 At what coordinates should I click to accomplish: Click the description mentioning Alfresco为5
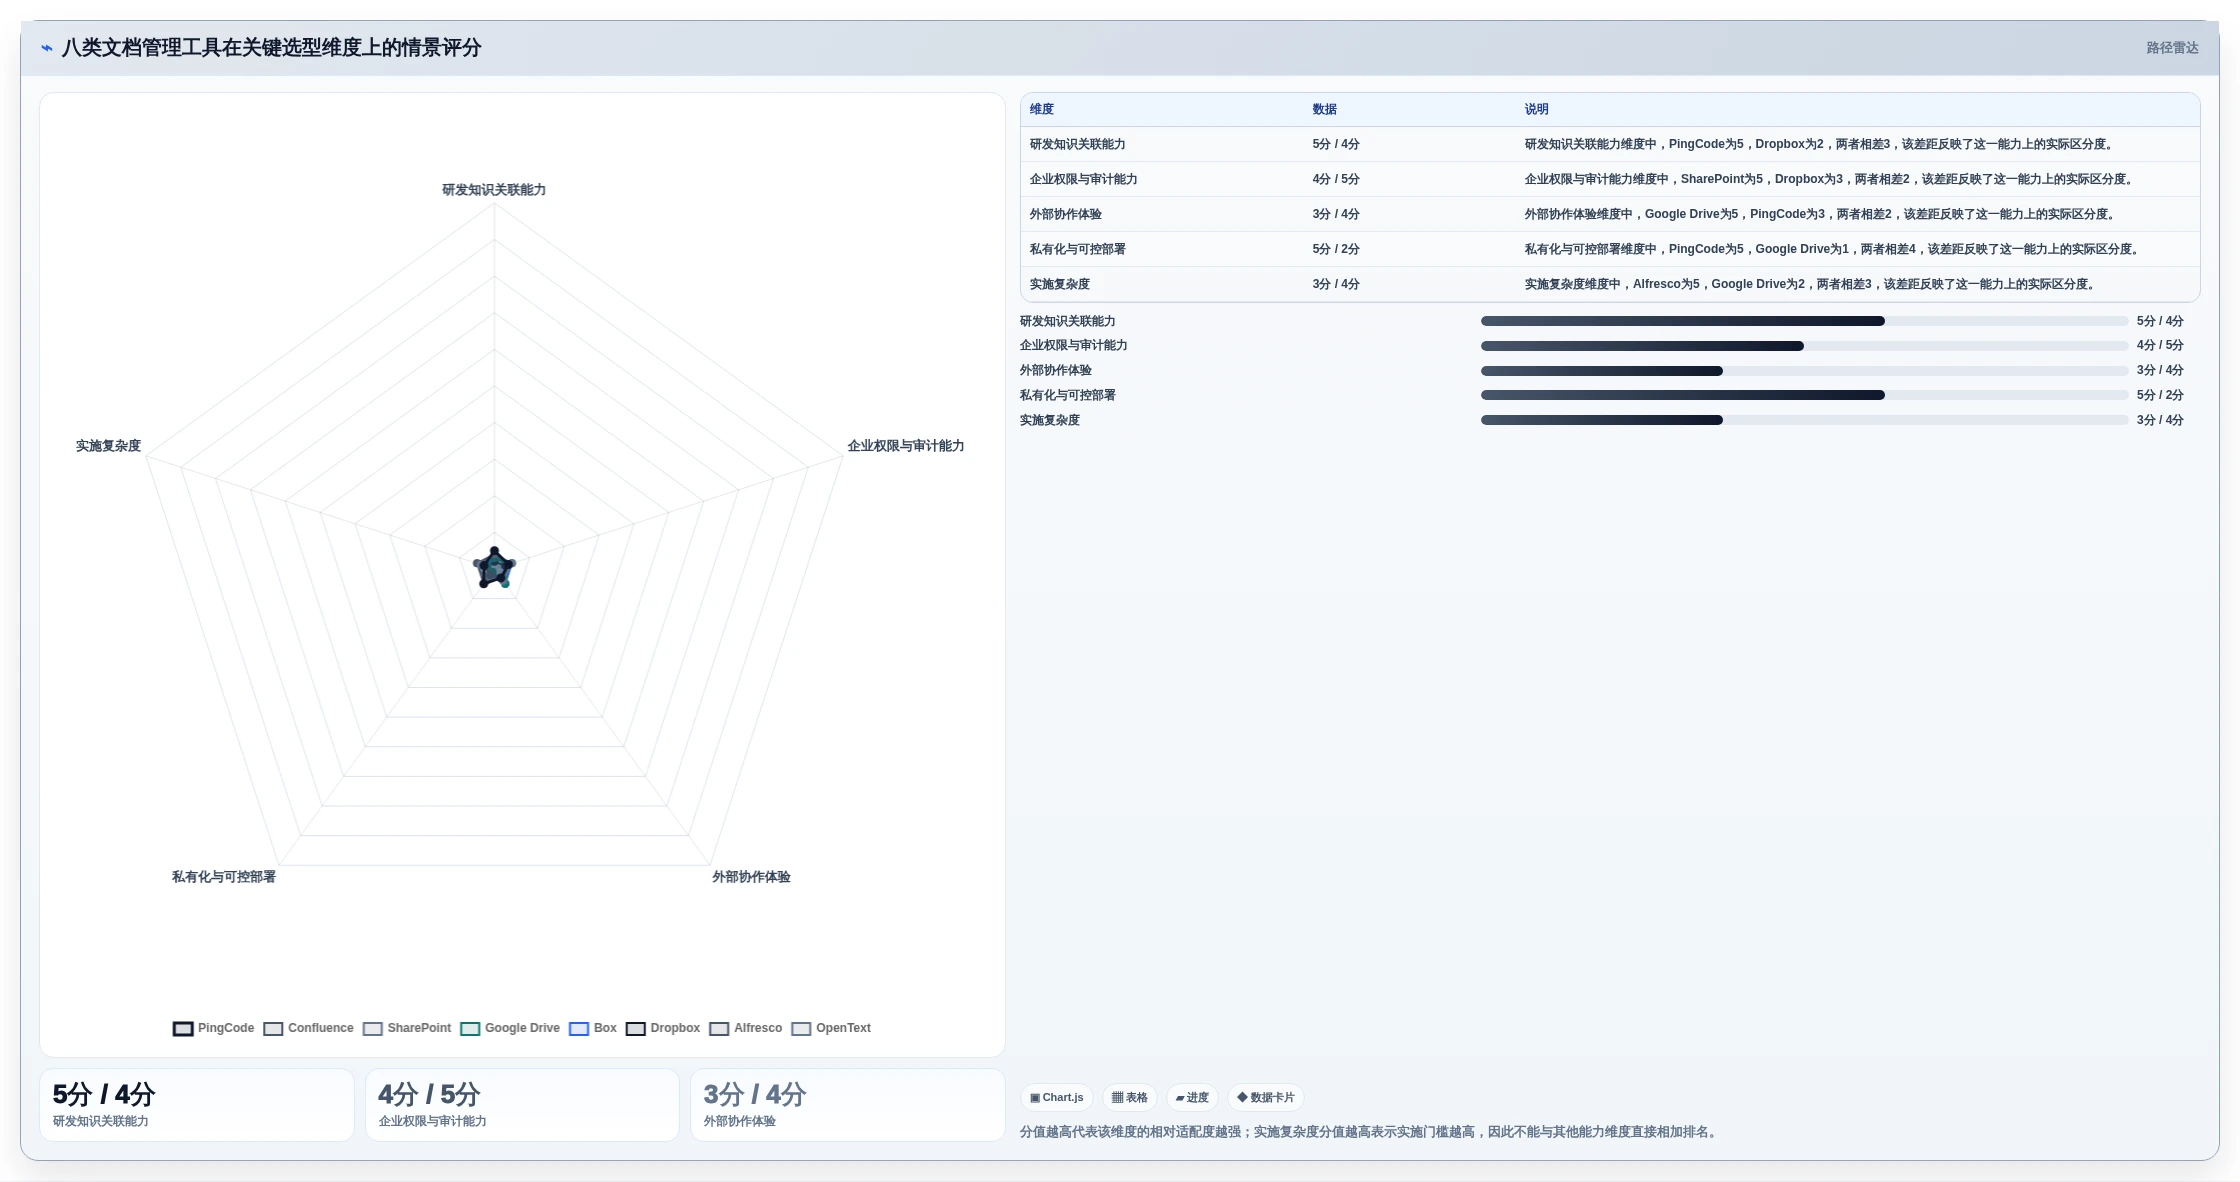[x=1811, y=284]
